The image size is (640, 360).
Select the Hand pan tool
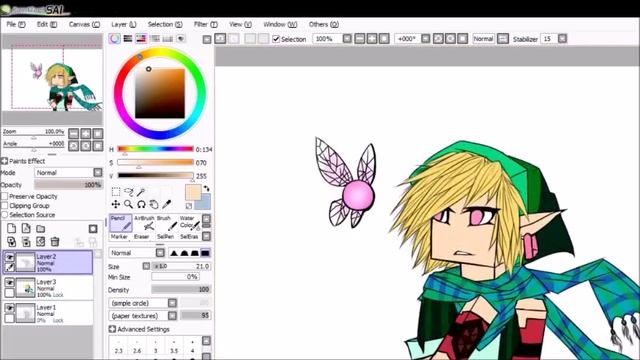click(x=154, y=204)
